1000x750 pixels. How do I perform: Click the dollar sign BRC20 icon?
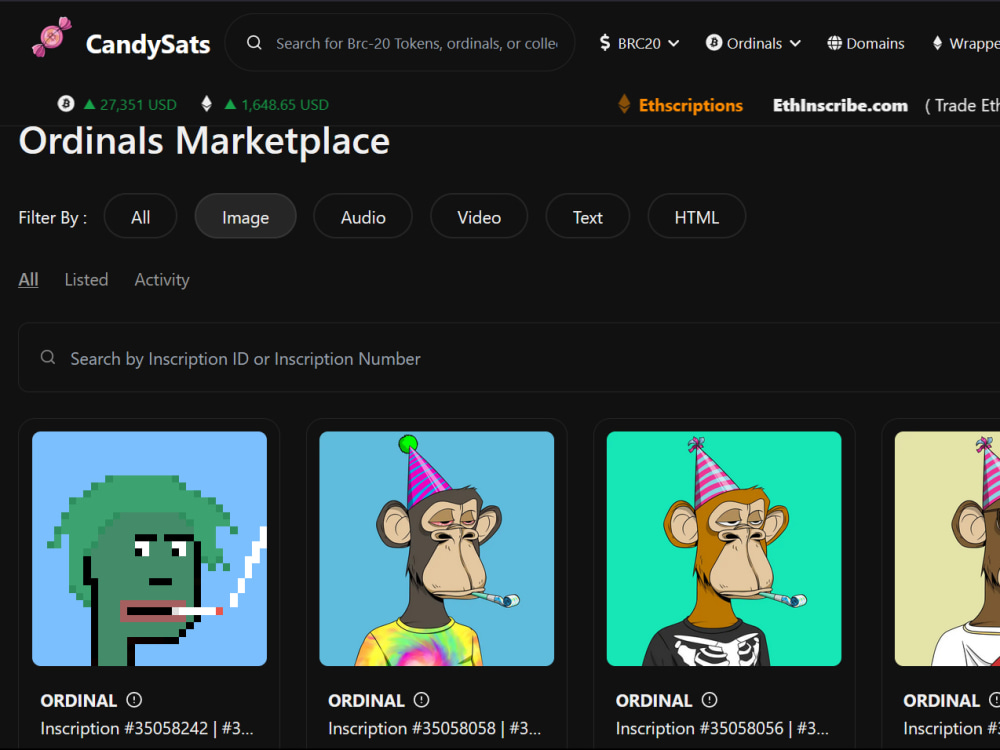[605, 43]
